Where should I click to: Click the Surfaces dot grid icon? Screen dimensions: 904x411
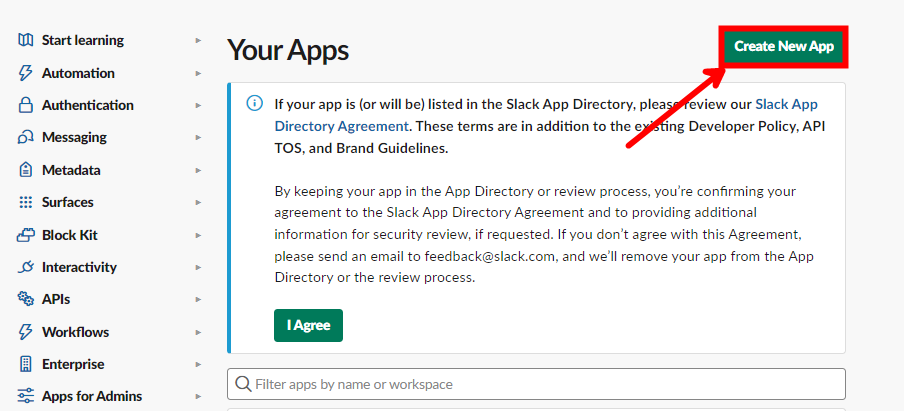click(25, 202)
